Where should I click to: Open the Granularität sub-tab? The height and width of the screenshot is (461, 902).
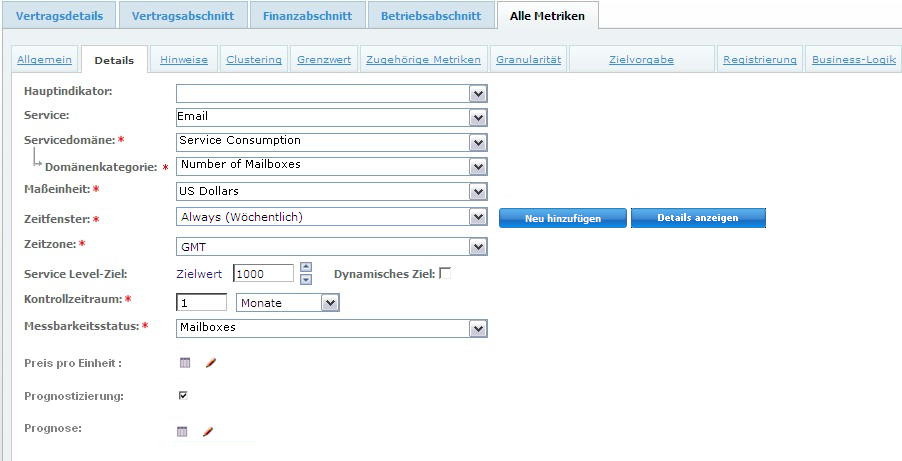pyautogui.click(x=529, y=59)
